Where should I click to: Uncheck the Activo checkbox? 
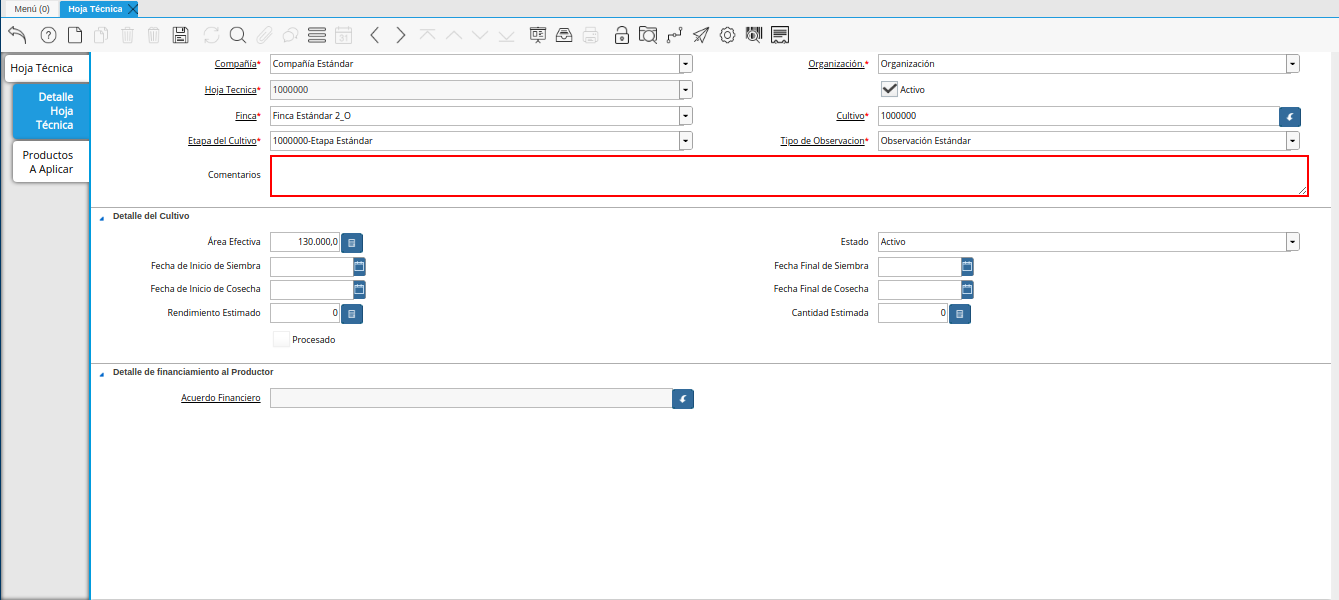coord(889,89)
